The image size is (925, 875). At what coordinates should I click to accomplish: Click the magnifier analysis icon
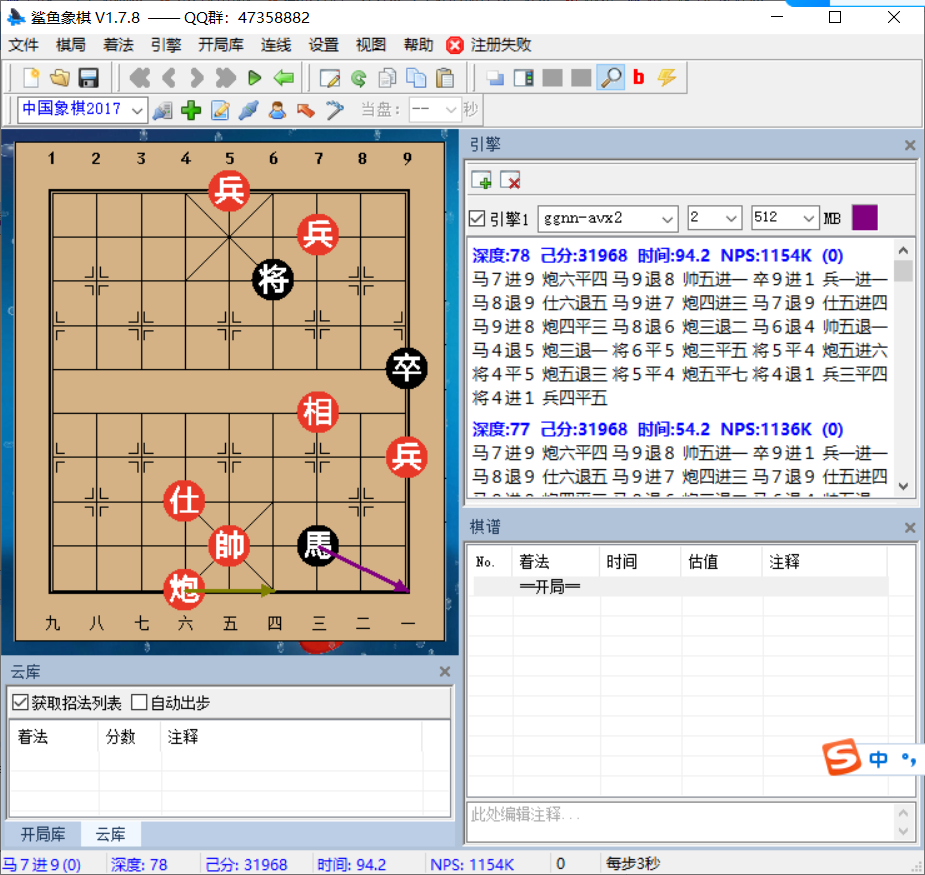click(x=610, y=77)
